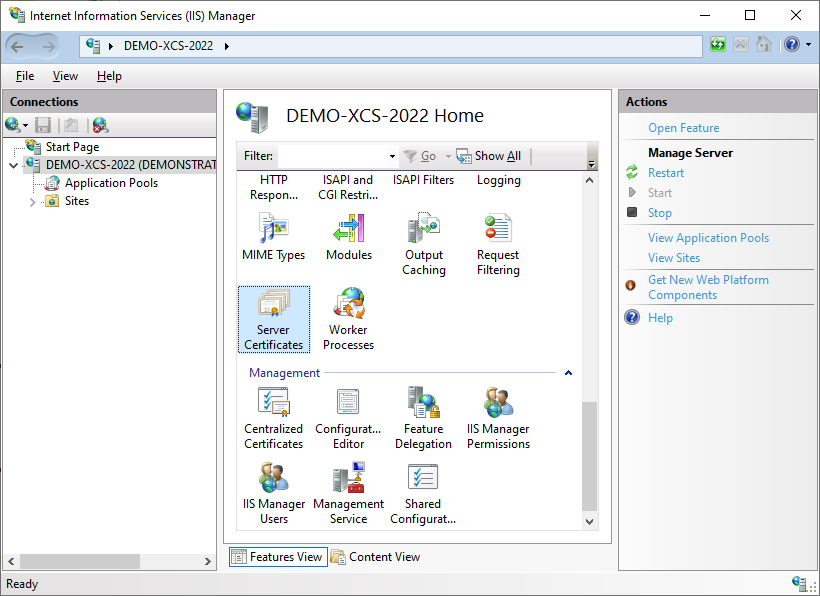Open the Logging feature

[x=498, y=180]
